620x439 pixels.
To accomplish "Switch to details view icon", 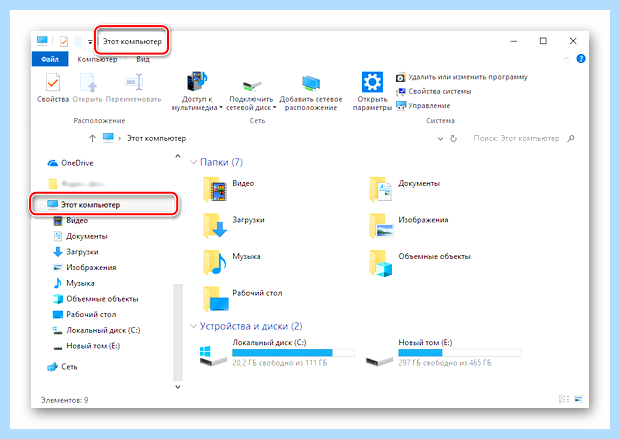I will click(564, 399).
